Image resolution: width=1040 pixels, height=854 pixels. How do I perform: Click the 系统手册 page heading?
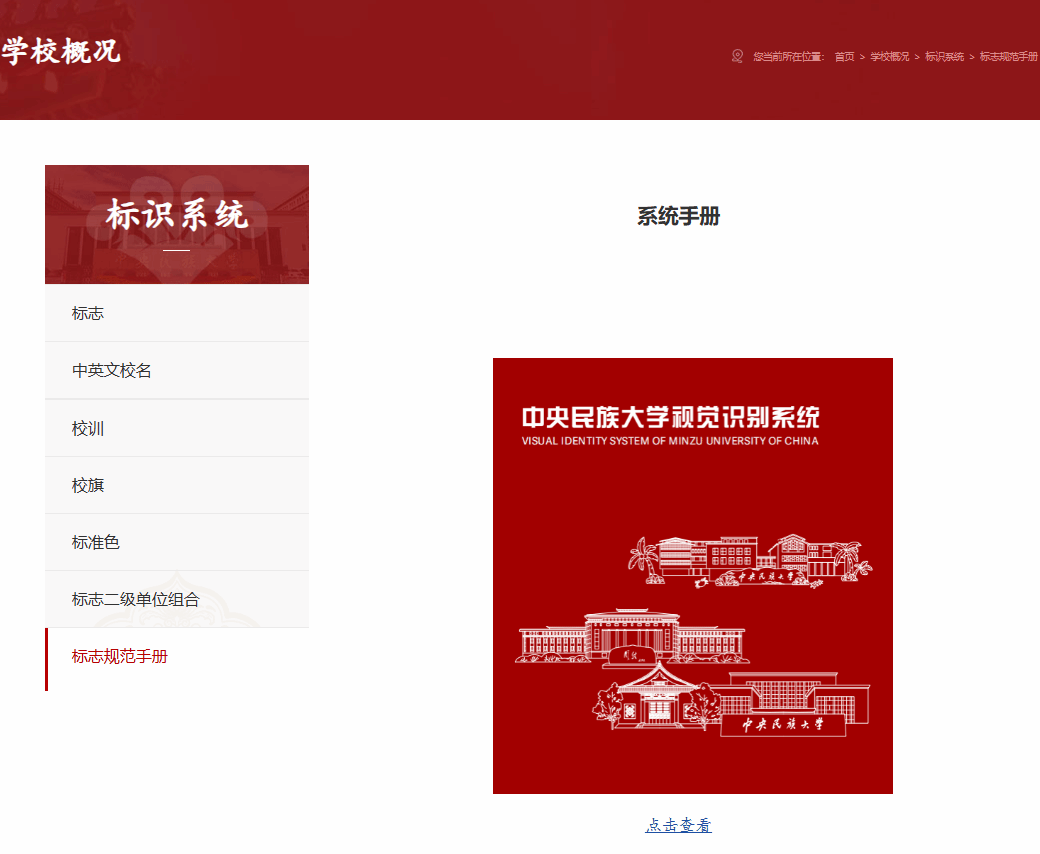(x=678, y=216)
